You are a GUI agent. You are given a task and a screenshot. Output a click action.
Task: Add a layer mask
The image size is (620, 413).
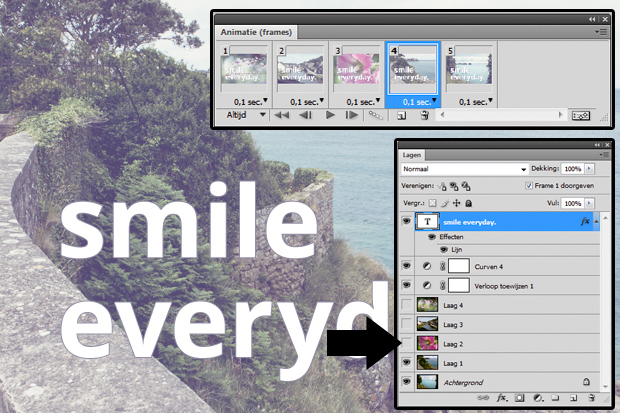point(520,398)
